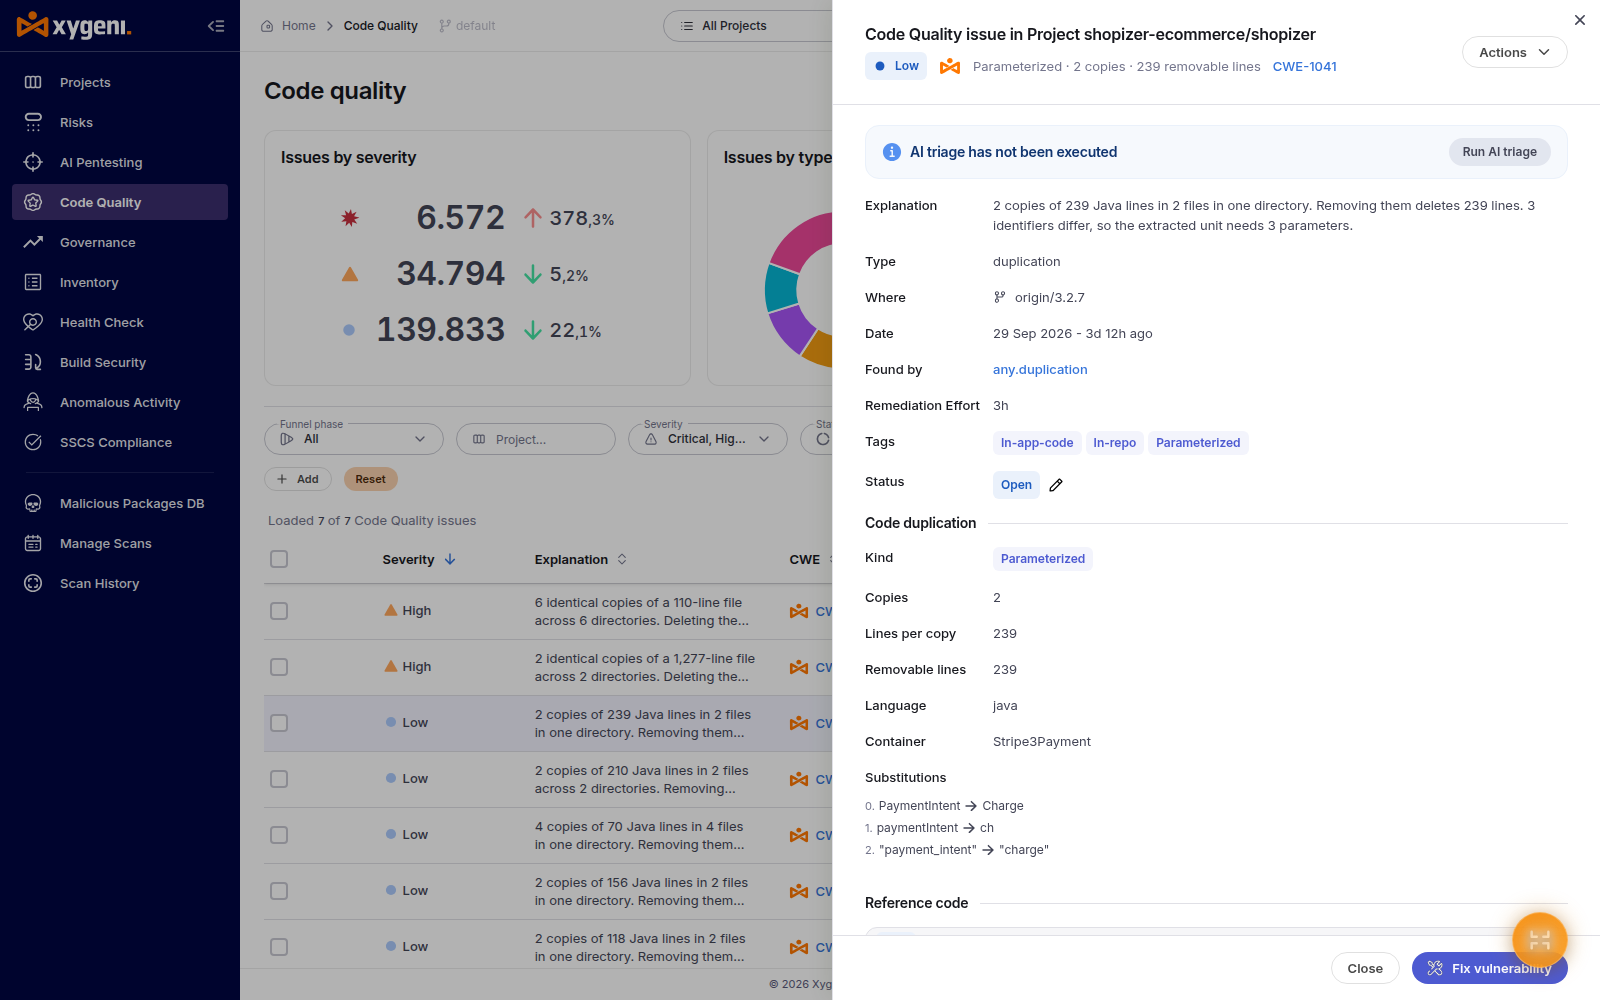Click the Project filter field
The width and height of the screenshot is (1600, 1000).
coord(536,439)
